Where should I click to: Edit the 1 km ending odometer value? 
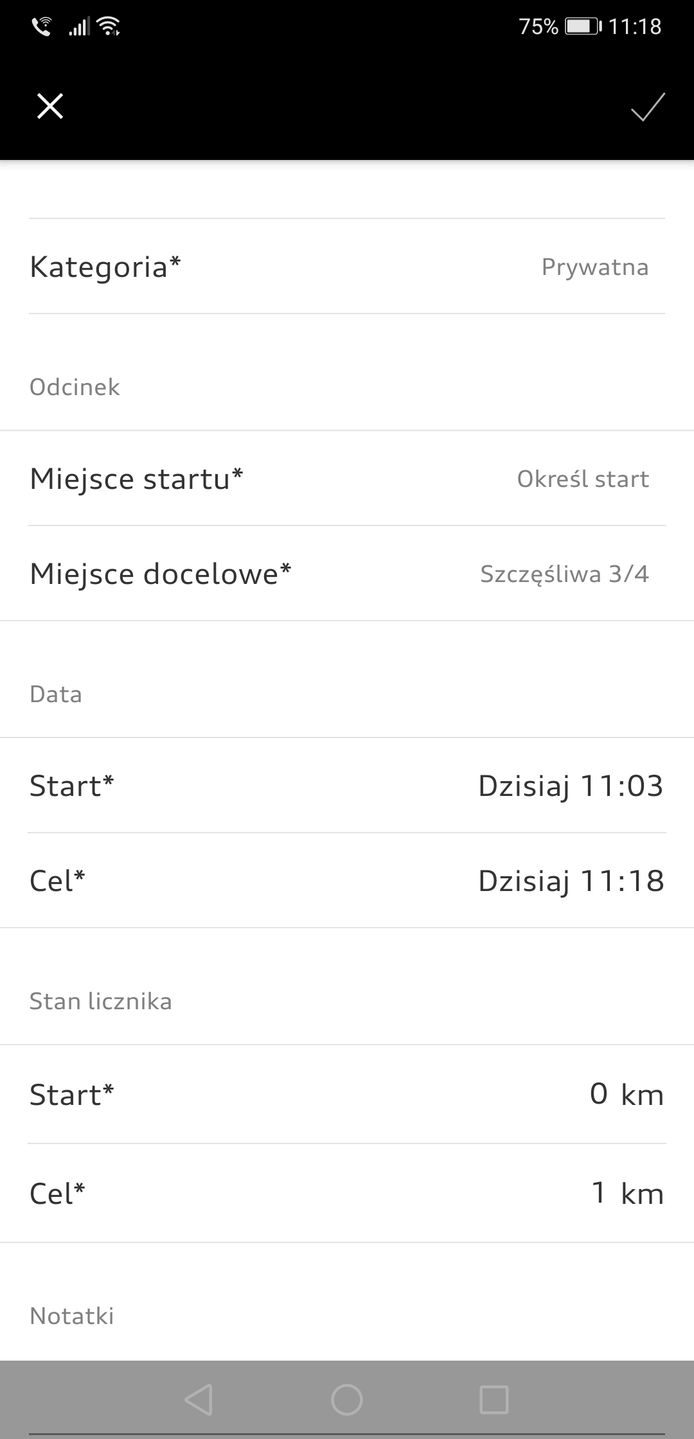[x=626, y=1193]
